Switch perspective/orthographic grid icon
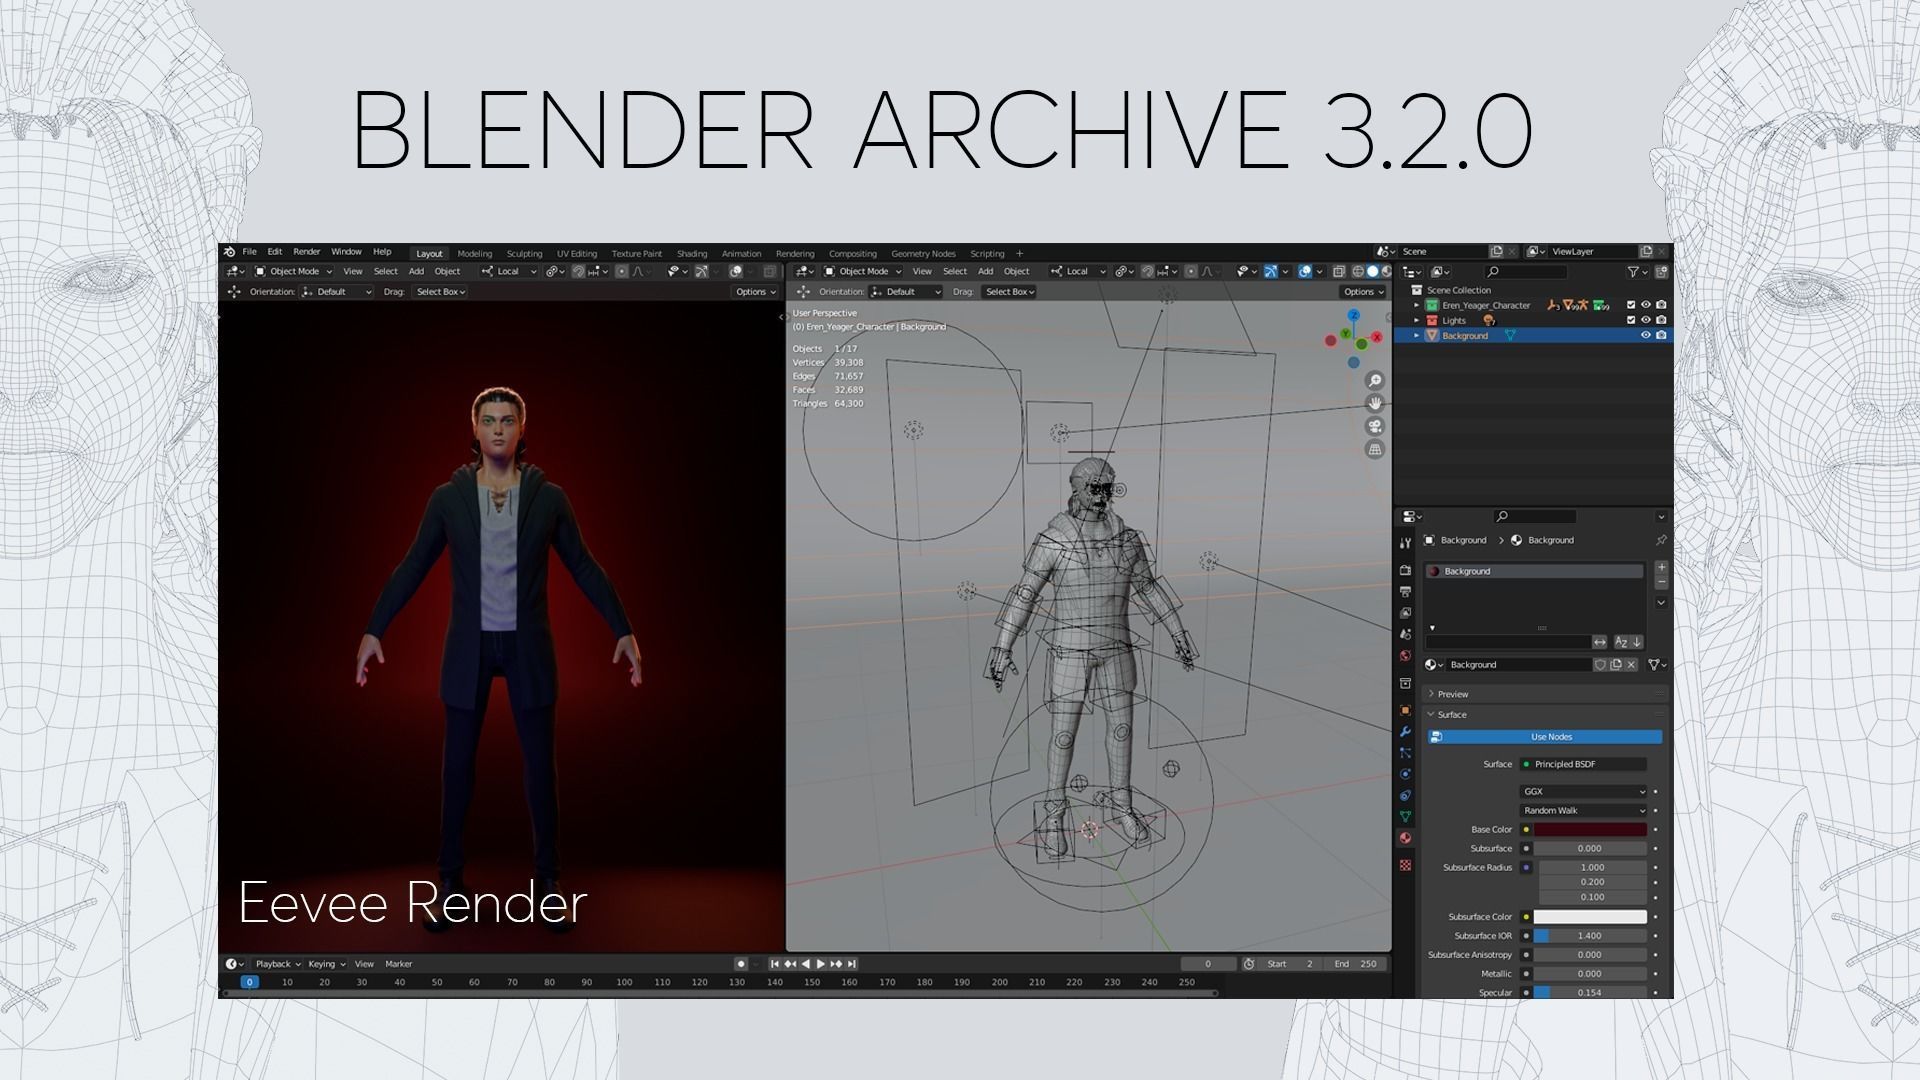This screenshot has height=1080, width=1920. 1375,449
